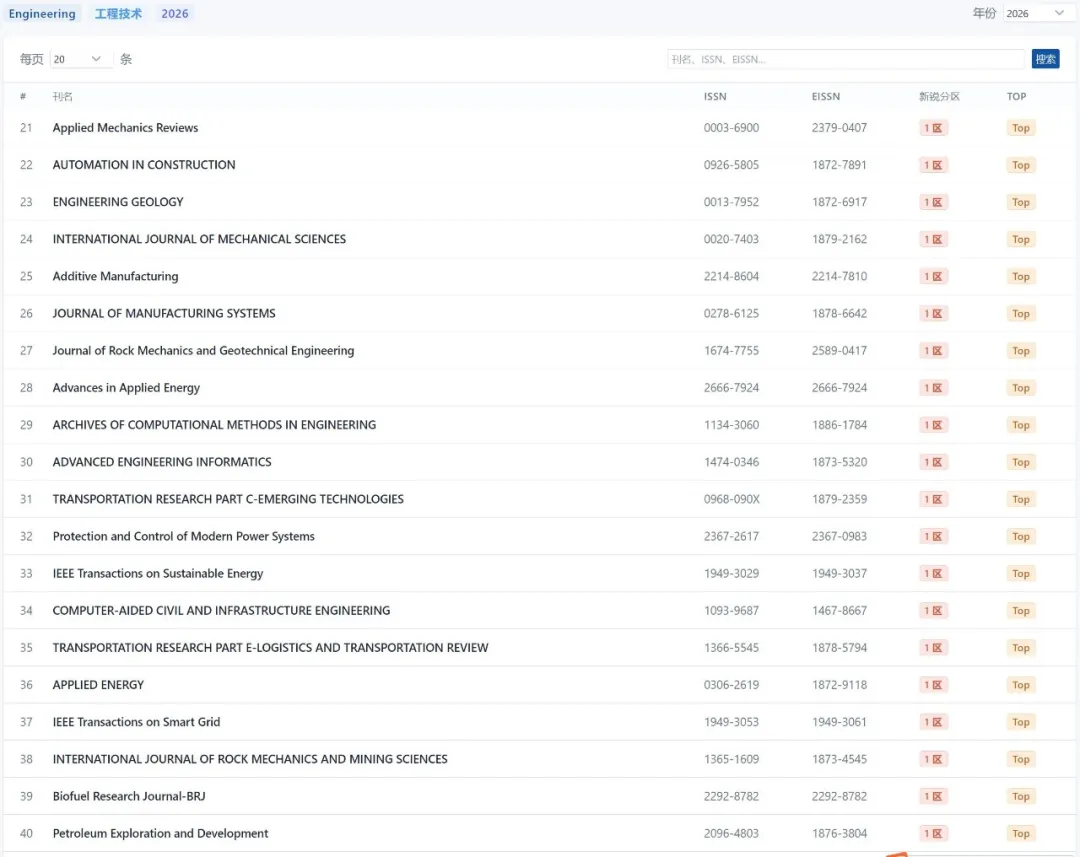Open the rows-per-page 20 dropdown
1080x857 pixels.
pos(80,59)
